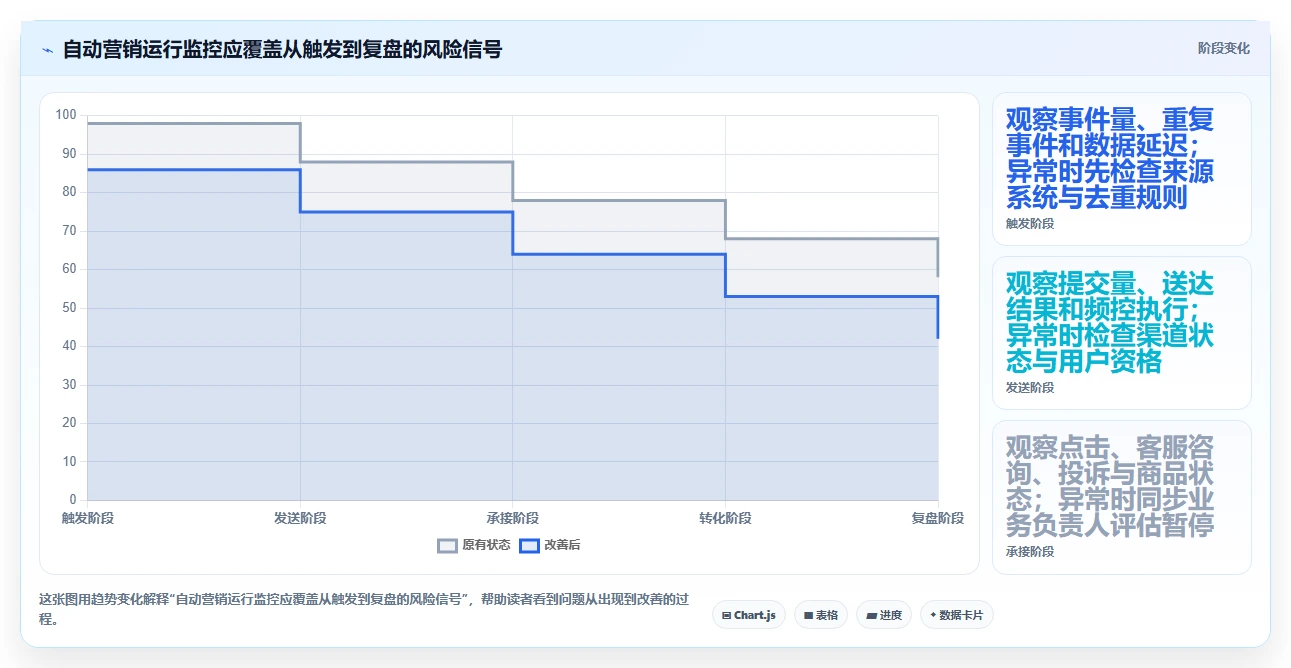Viewport: 1291px width, 668px height.
Task: Select the 进度 tag
Action: click(x=884, y=615)
